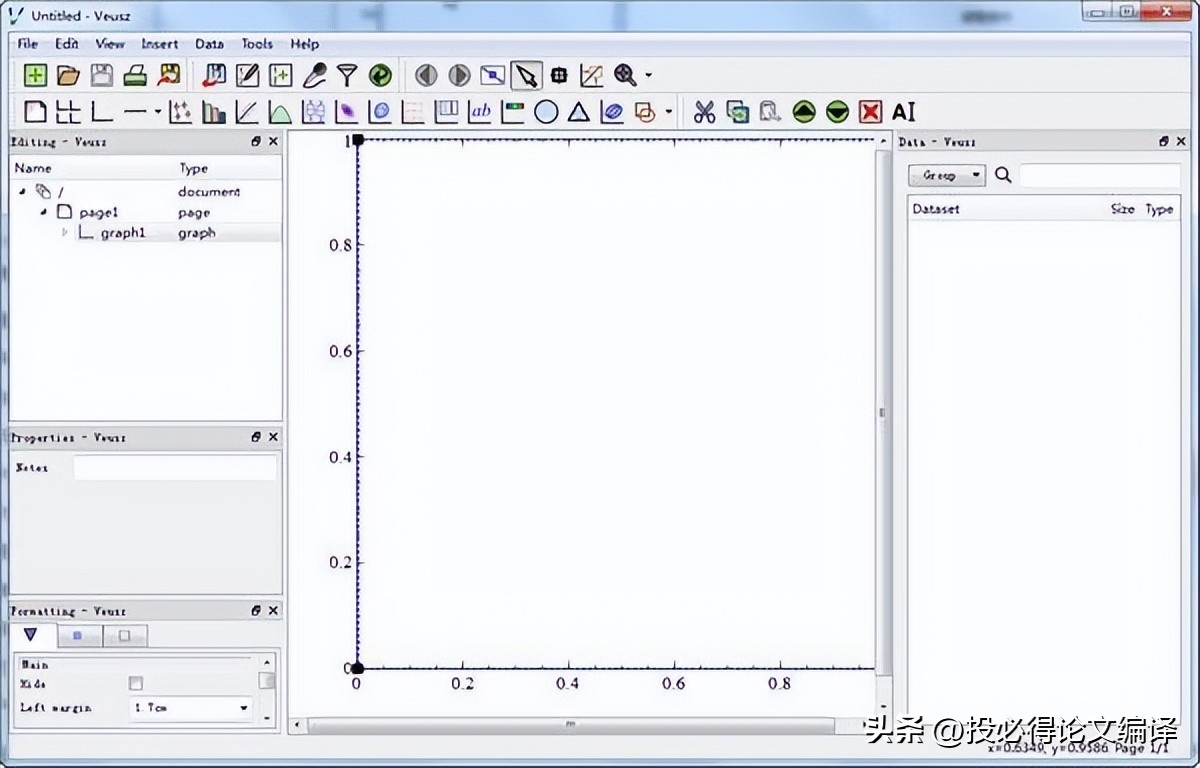Open the Data menu
The image size is (1200, 768).
[x=209, y=44]
